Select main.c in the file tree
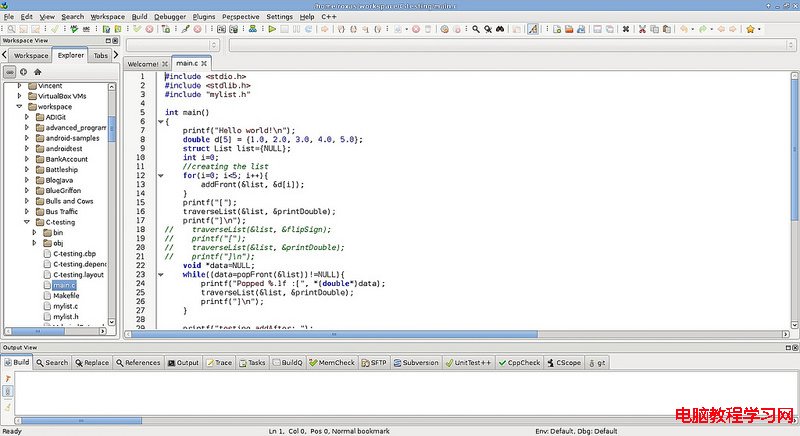This screenshot has width=800, height=436. [64, 285]
